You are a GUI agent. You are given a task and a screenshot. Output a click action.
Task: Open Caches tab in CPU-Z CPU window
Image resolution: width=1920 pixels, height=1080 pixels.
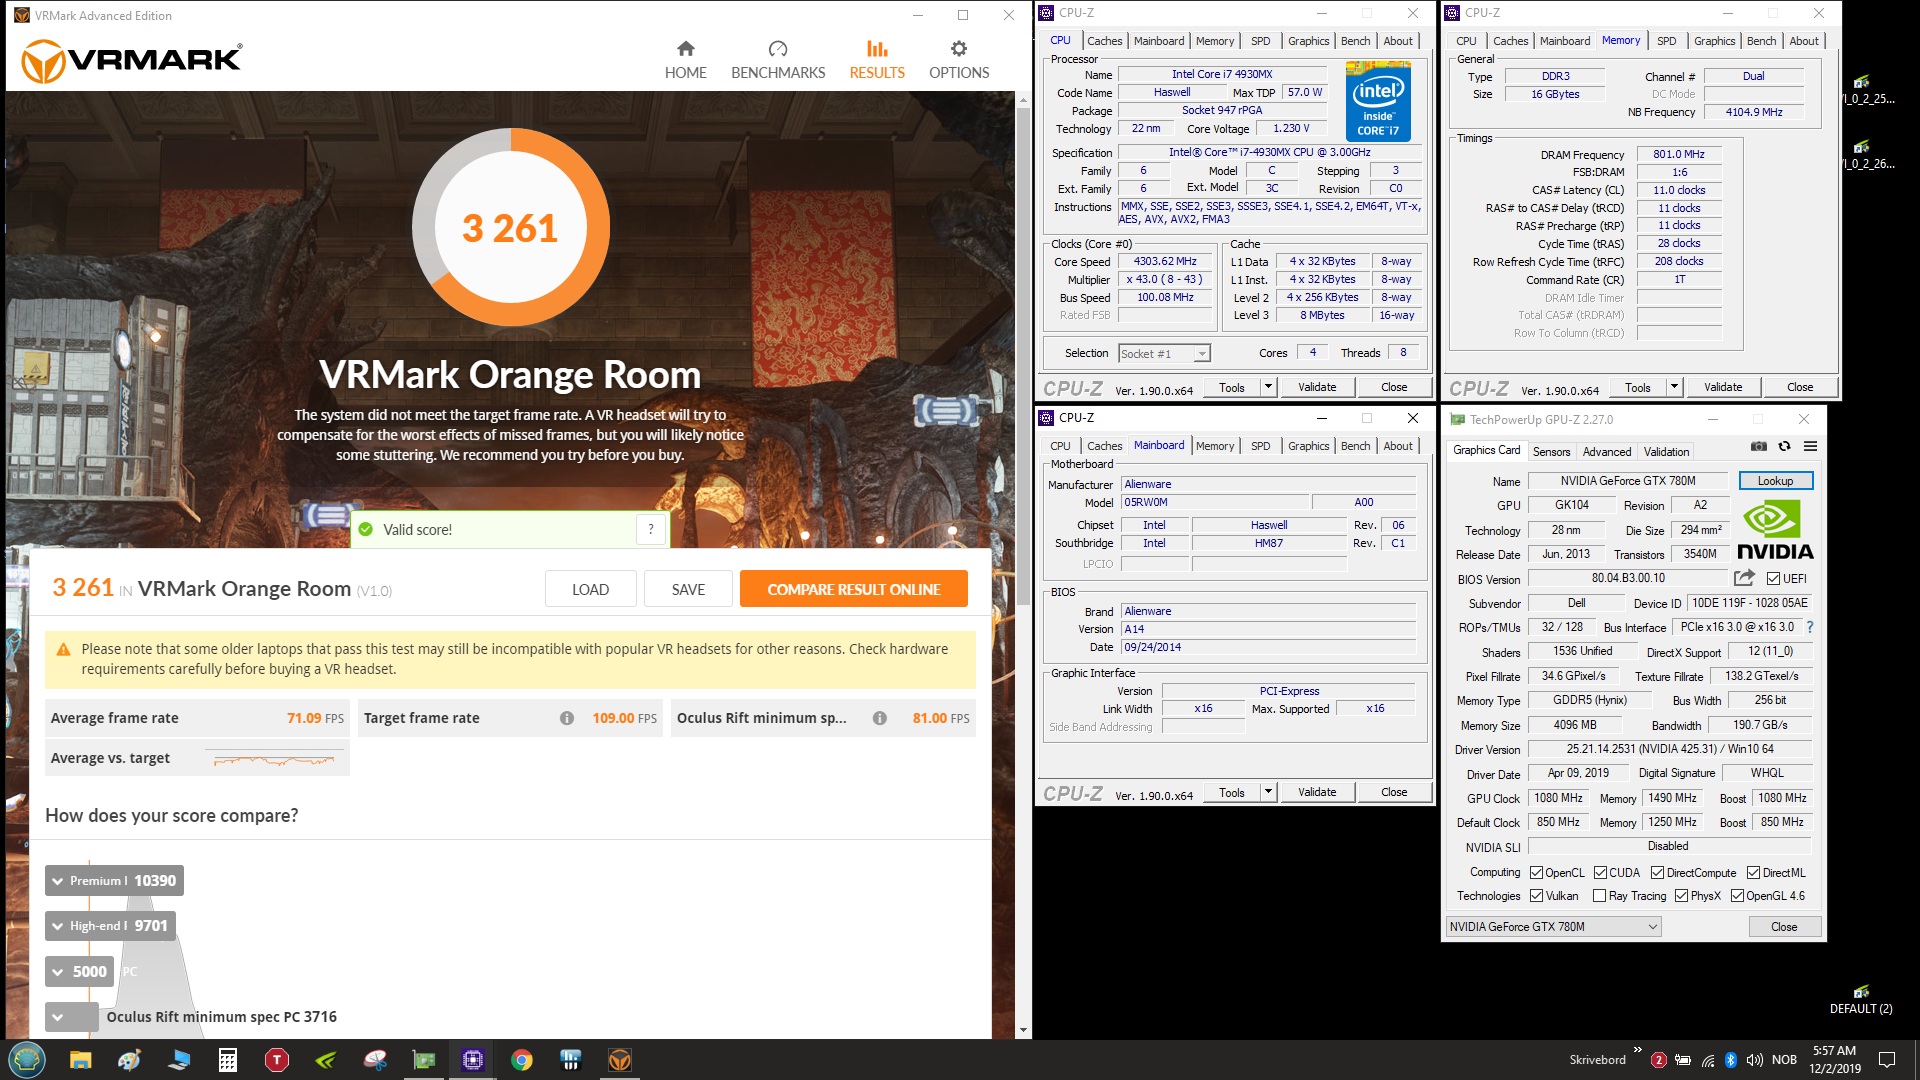click(x=1104, y=41)
